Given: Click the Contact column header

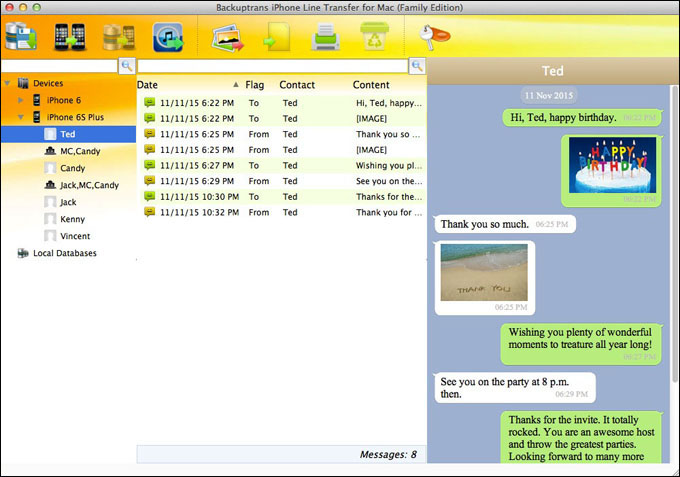Looking at the screenshot, I should (297, 85).
